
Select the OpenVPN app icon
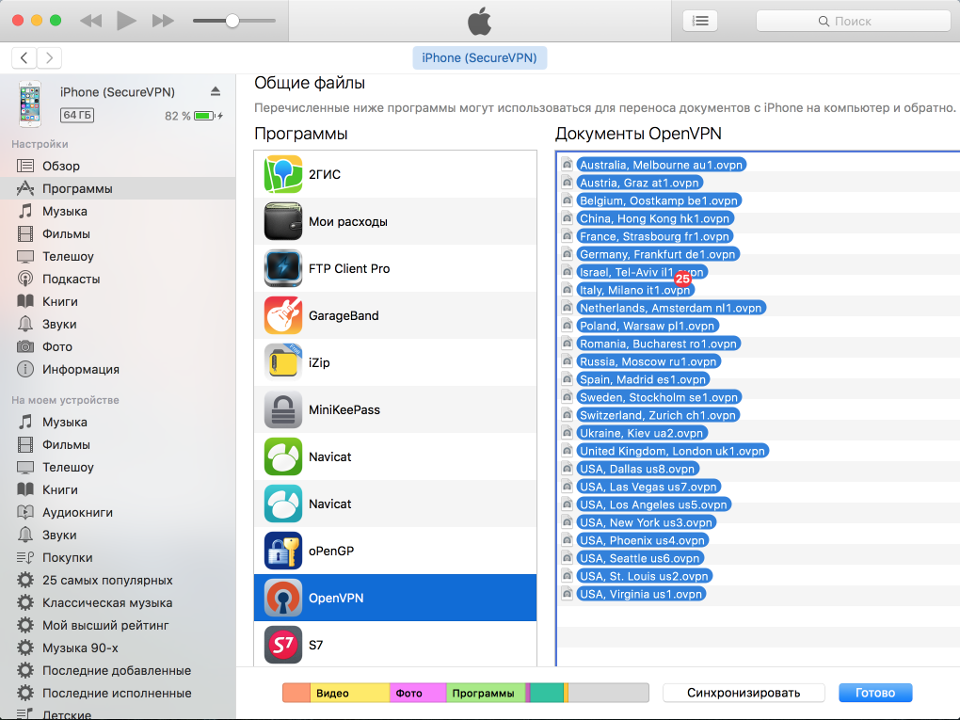[283, 598]
